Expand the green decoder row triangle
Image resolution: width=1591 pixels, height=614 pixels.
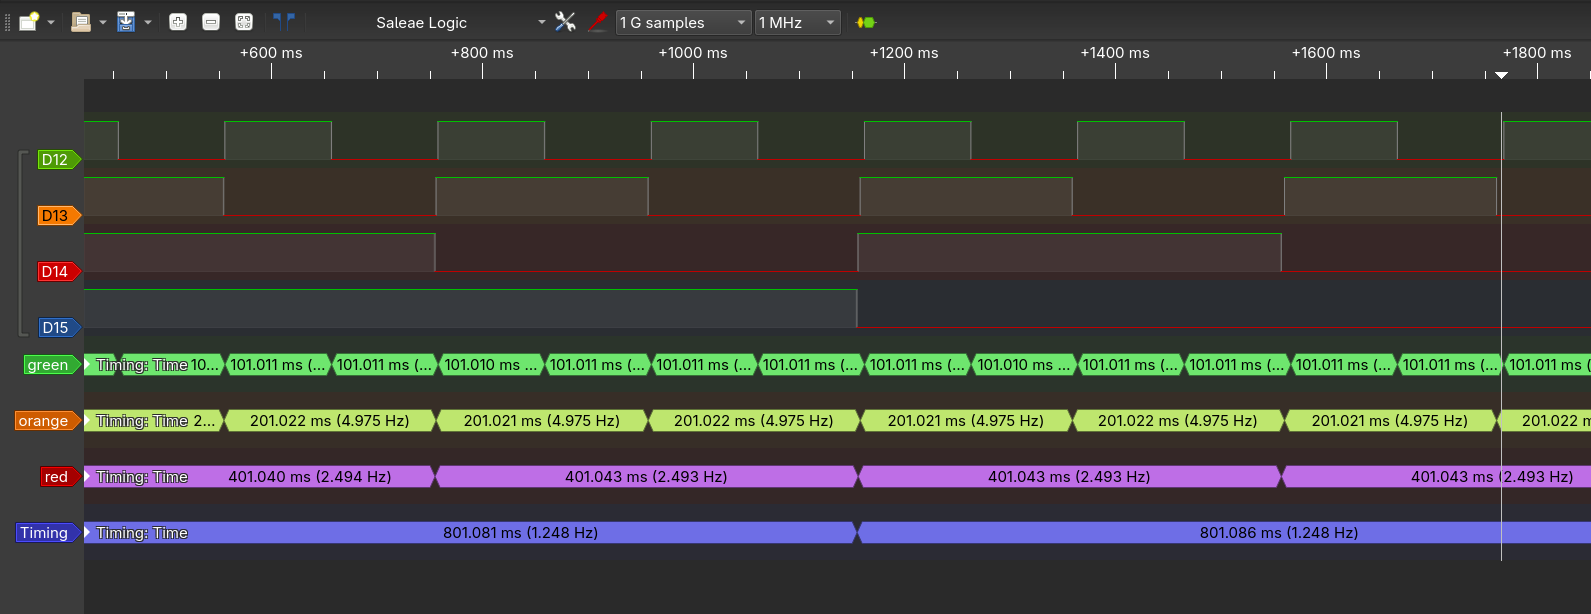coord(88,365)
